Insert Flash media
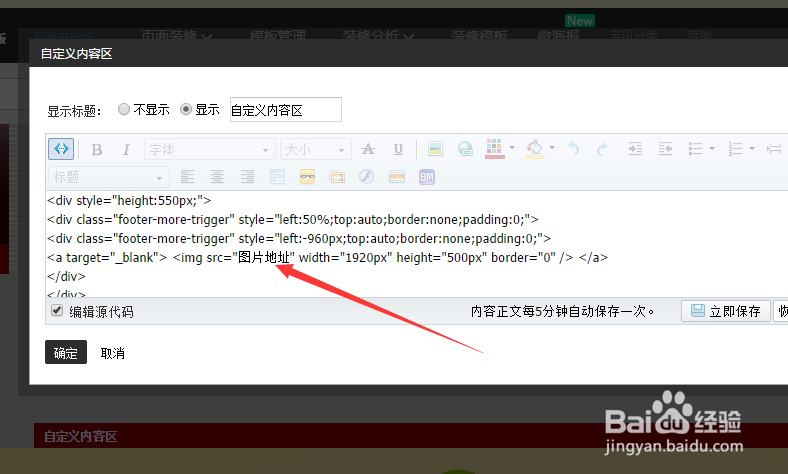 366,176
